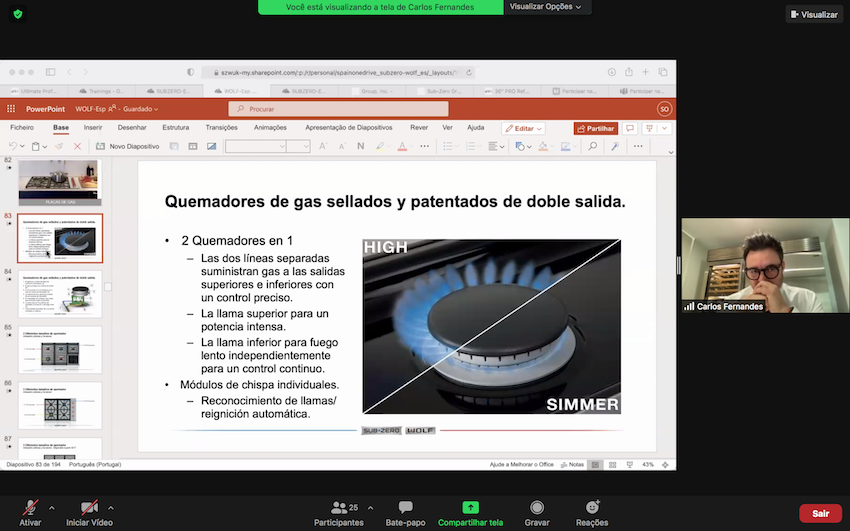This screenshot has width=850, height=531.
Task: Click fit slide to window icon
Action: tap(665, 465)
